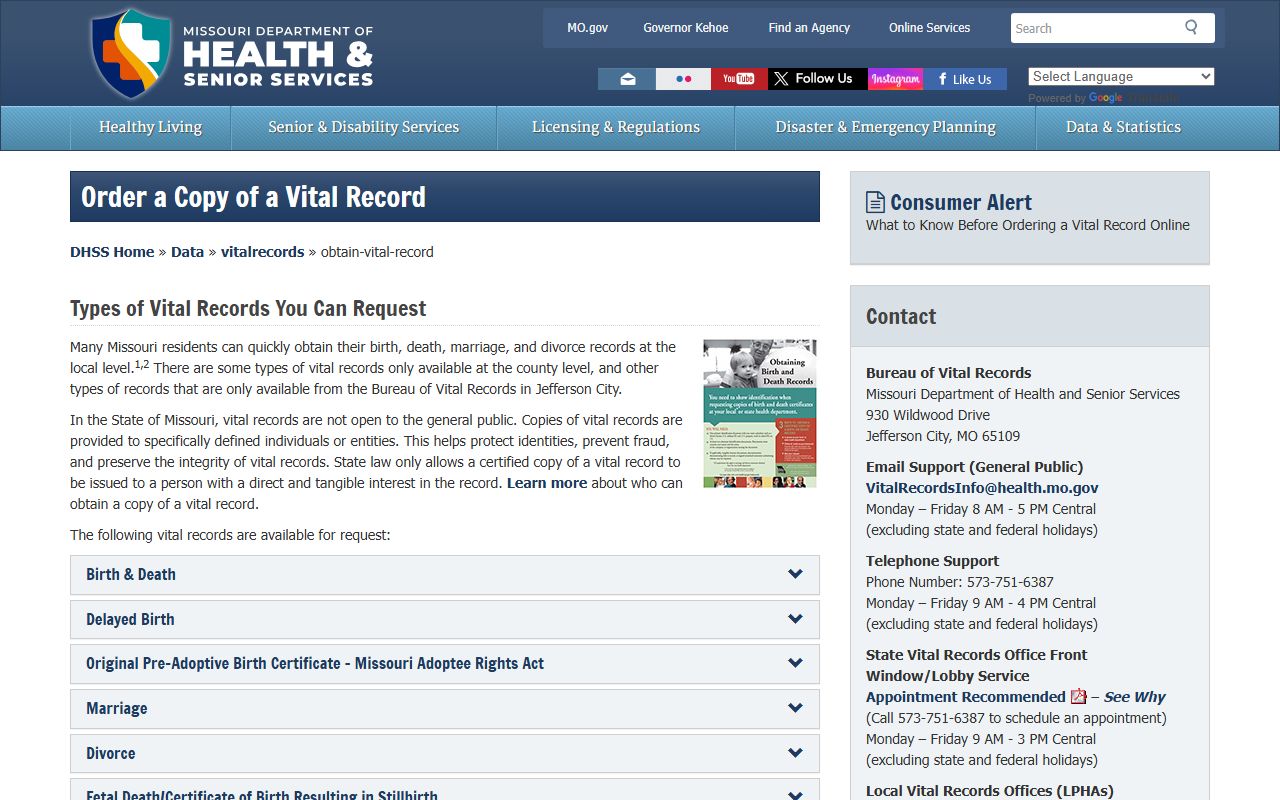The image size is (1280, 800).
Task: Open the Online Services link
Action: (930, 28)
